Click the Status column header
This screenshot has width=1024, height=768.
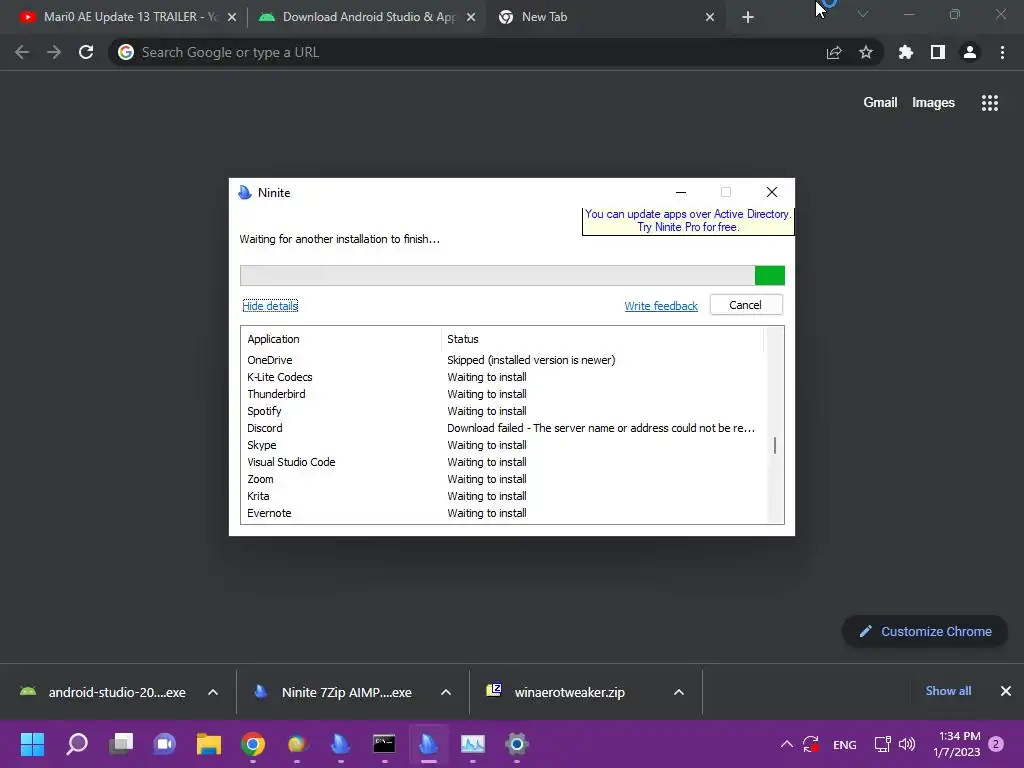click(x=601, y=339)
